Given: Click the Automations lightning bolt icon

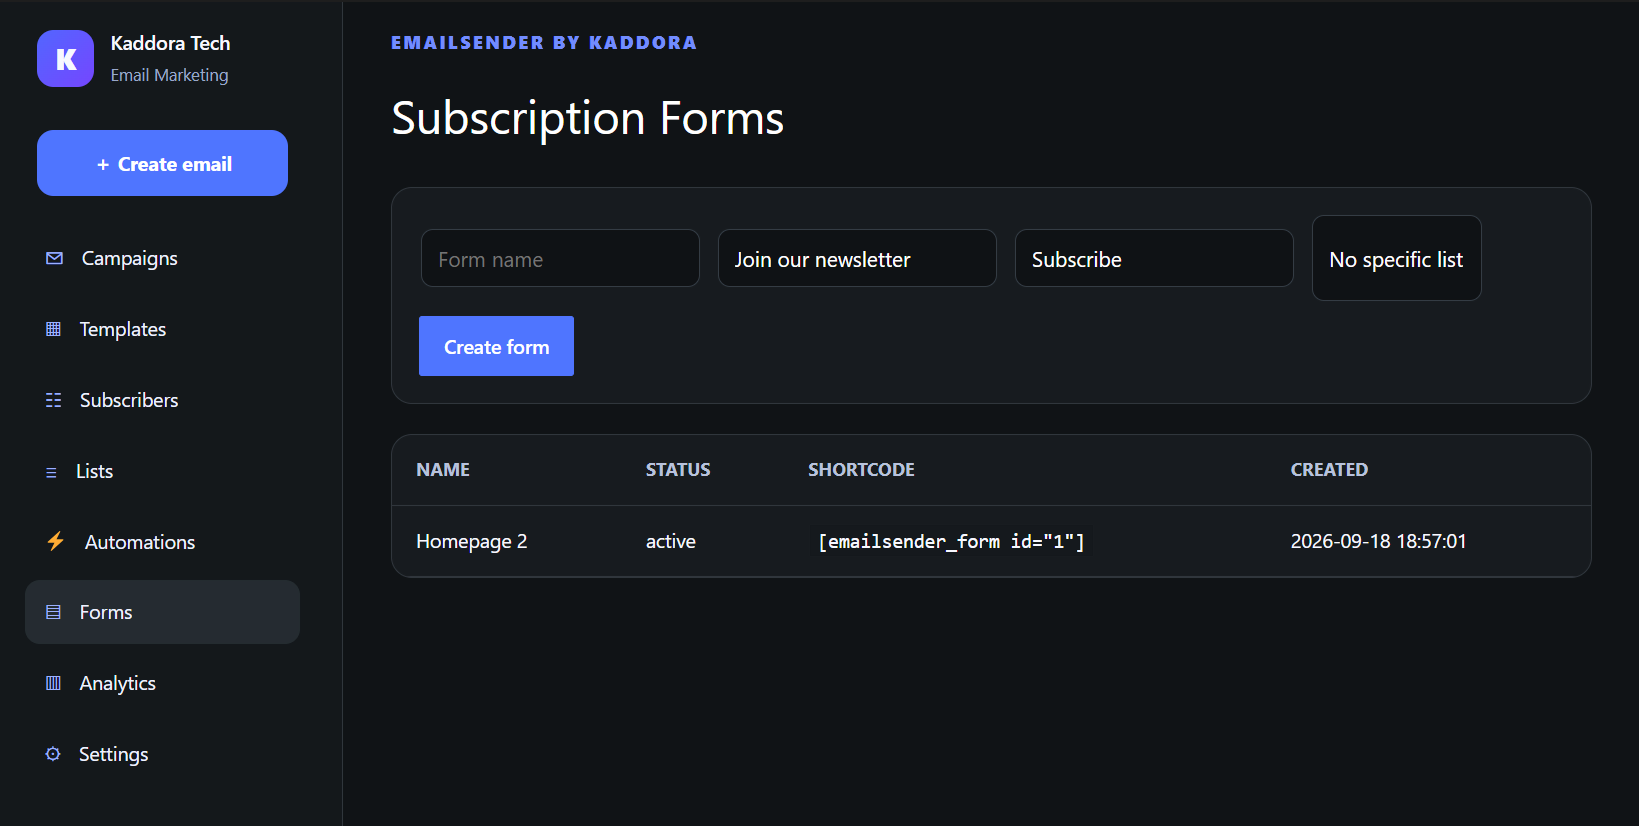Looking at the screenshot, I should [x=56, y=541].
